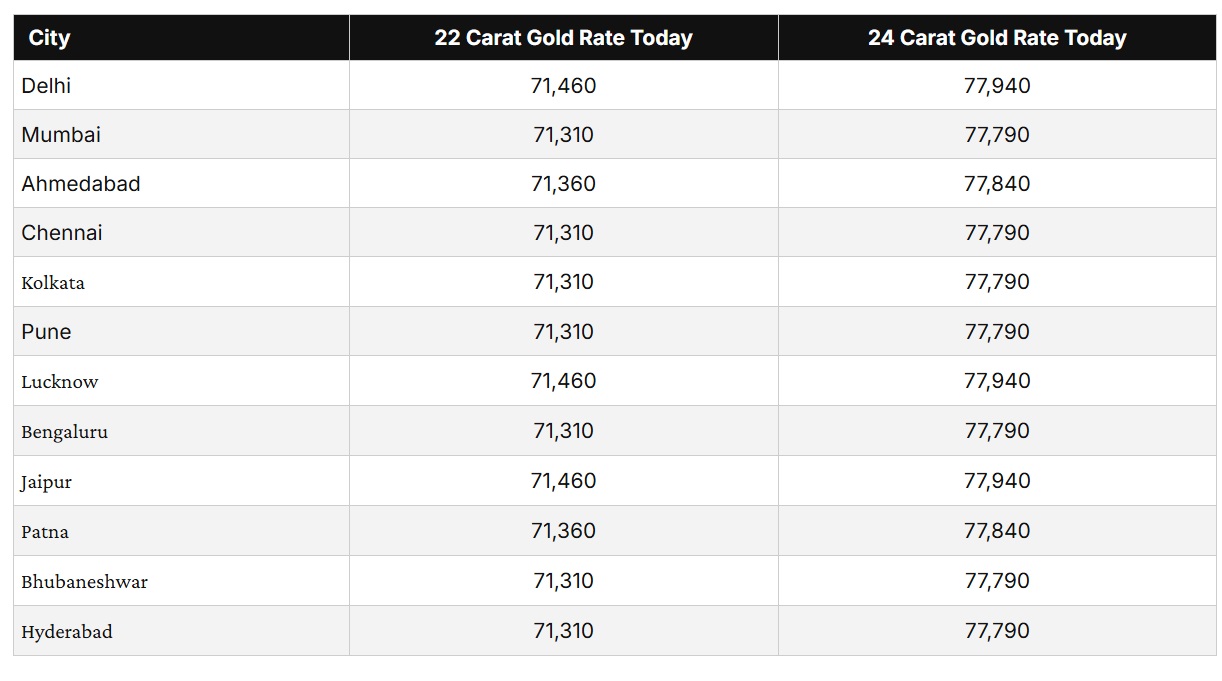Select Patna's 22 carat rate 71,360
The height and width of the screenshot is (681, 1222).
tap(563, 531)
